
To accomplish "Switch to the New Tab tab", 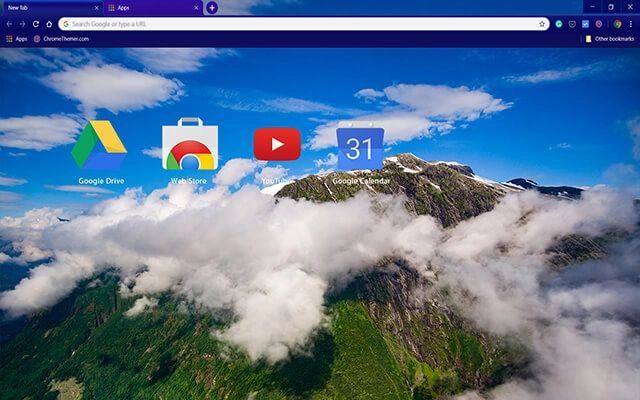I will tap(51, 8).
